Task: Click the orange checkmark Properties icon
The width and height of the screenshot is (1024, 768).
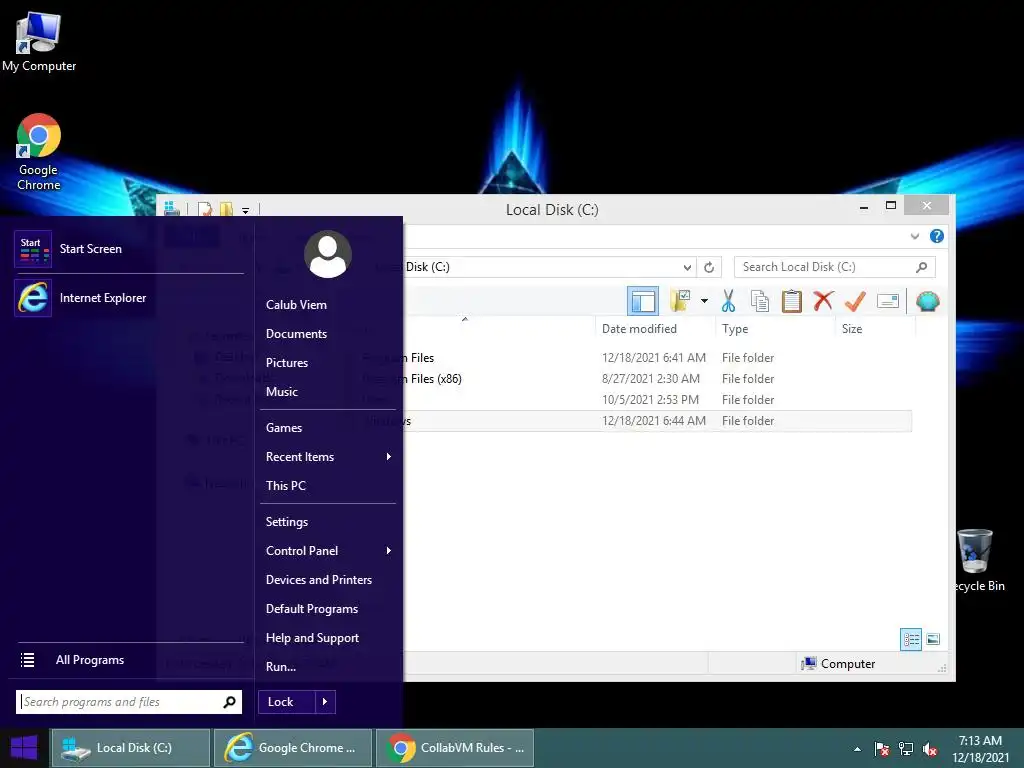Action: pos(855,301)
